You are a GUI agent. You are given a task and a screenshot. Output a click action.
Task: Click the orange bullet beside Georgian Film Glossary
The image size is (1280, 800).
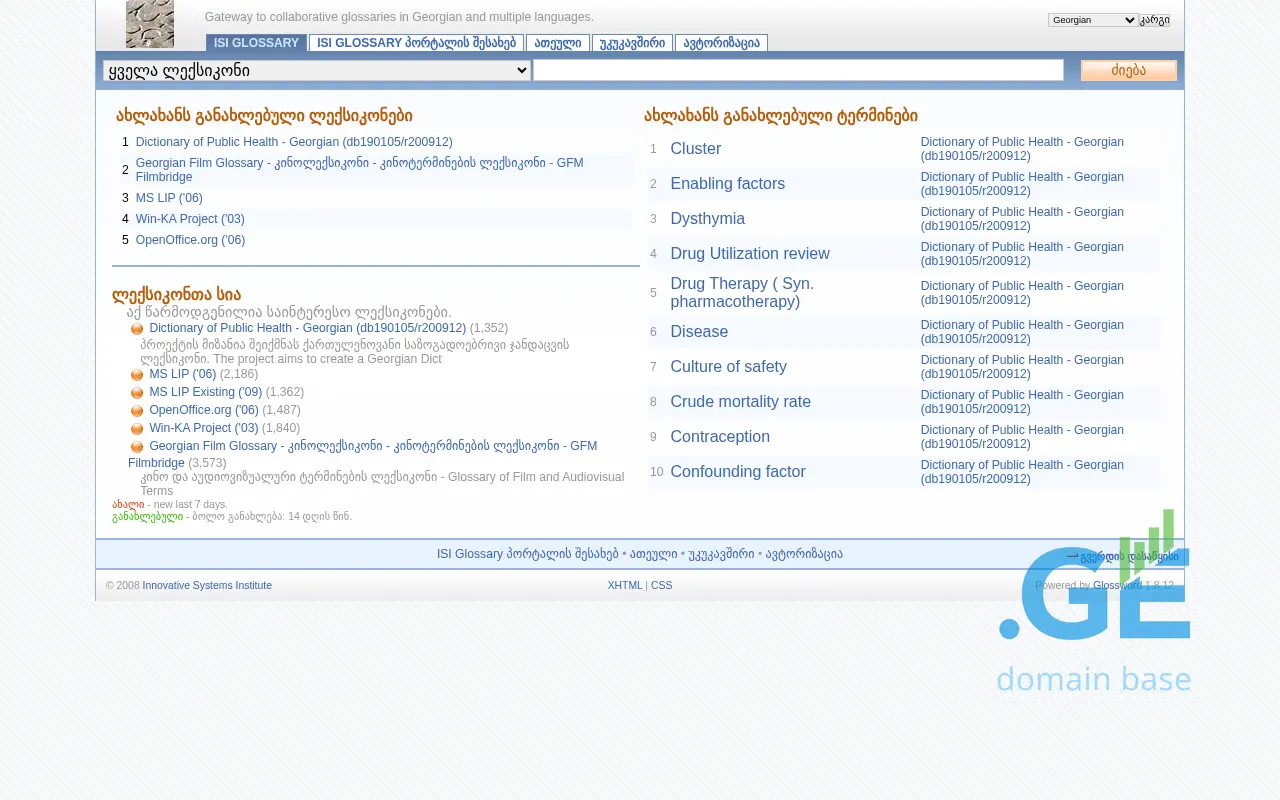coord(137,447)
